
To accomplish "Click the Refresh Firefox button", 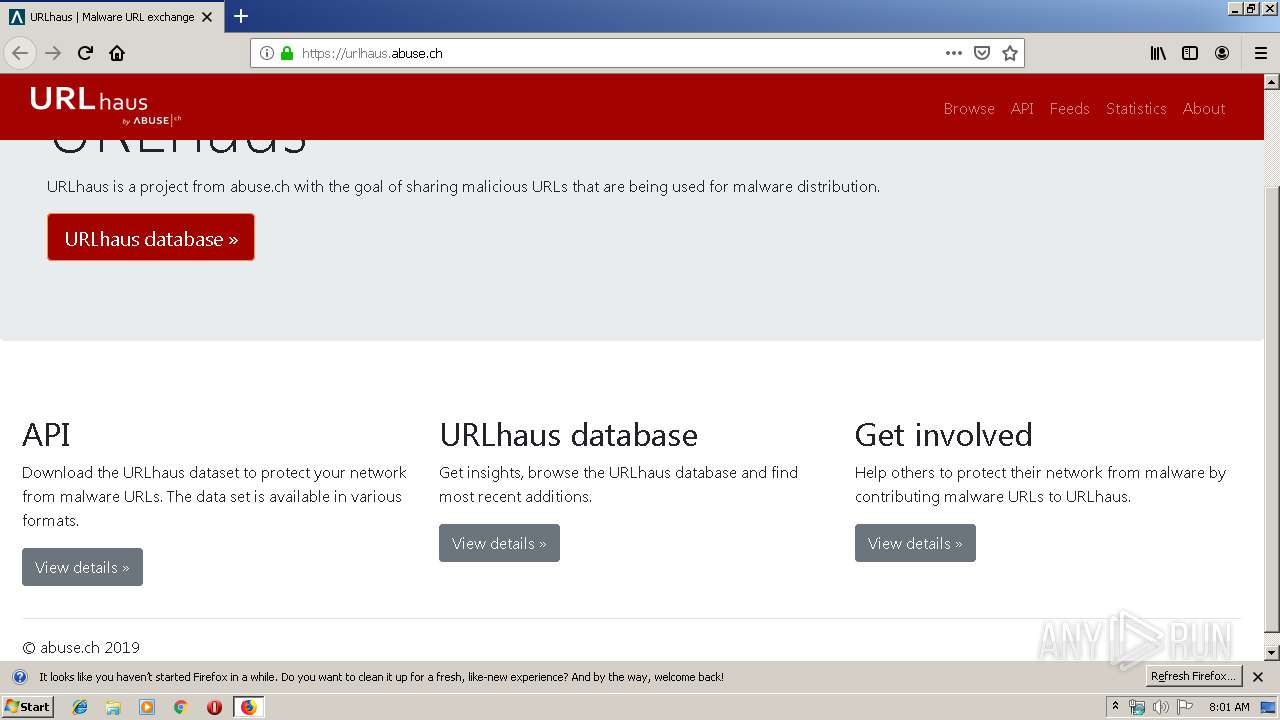I will point(1193,676).
